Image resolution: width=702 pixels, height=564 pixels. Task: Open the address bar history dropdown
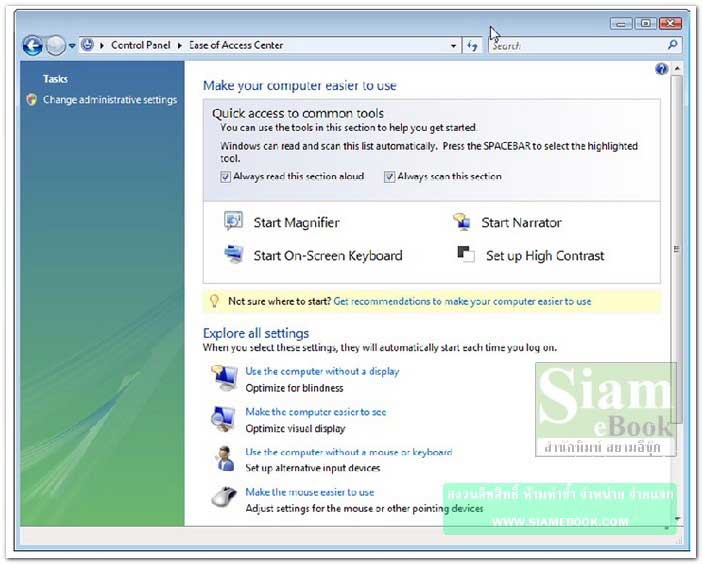(453, 46)
